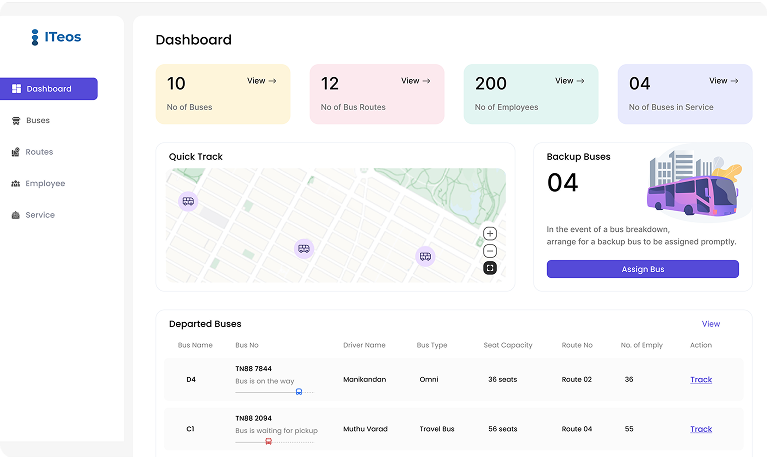Click the Bus Type column header
Viewport: 768px width, 458px height.
pyautogui.click(x=432, y=345)
